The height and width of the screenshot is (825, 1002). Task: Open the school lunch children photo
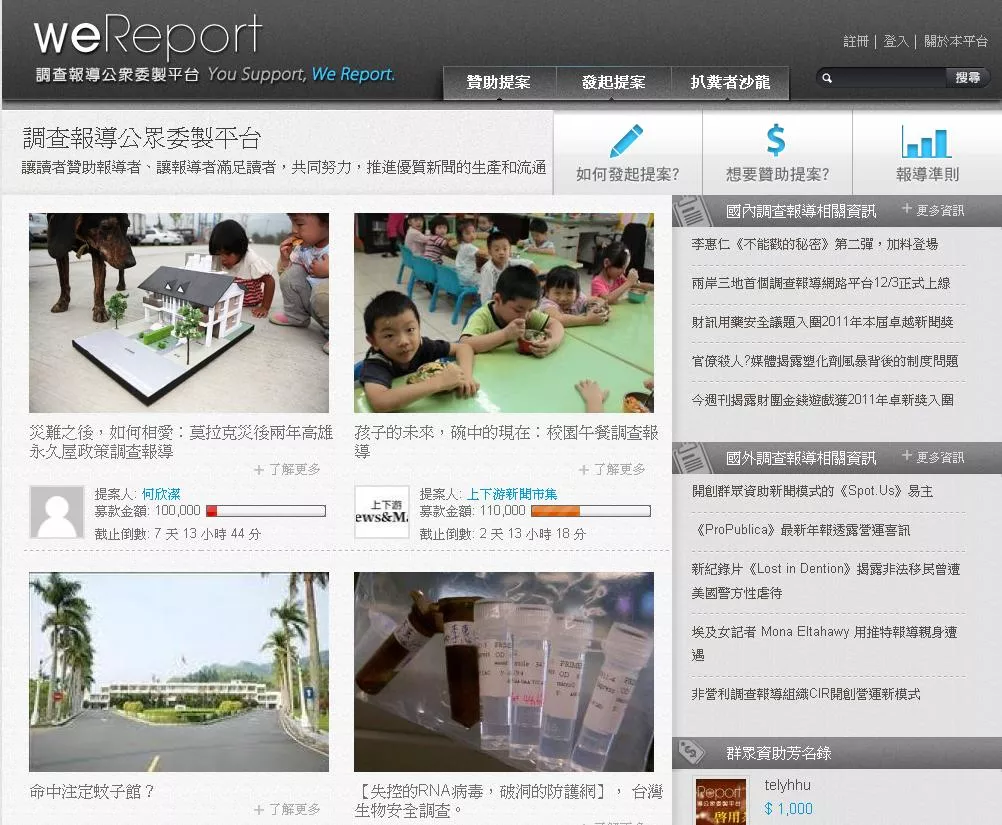(504, 313)
